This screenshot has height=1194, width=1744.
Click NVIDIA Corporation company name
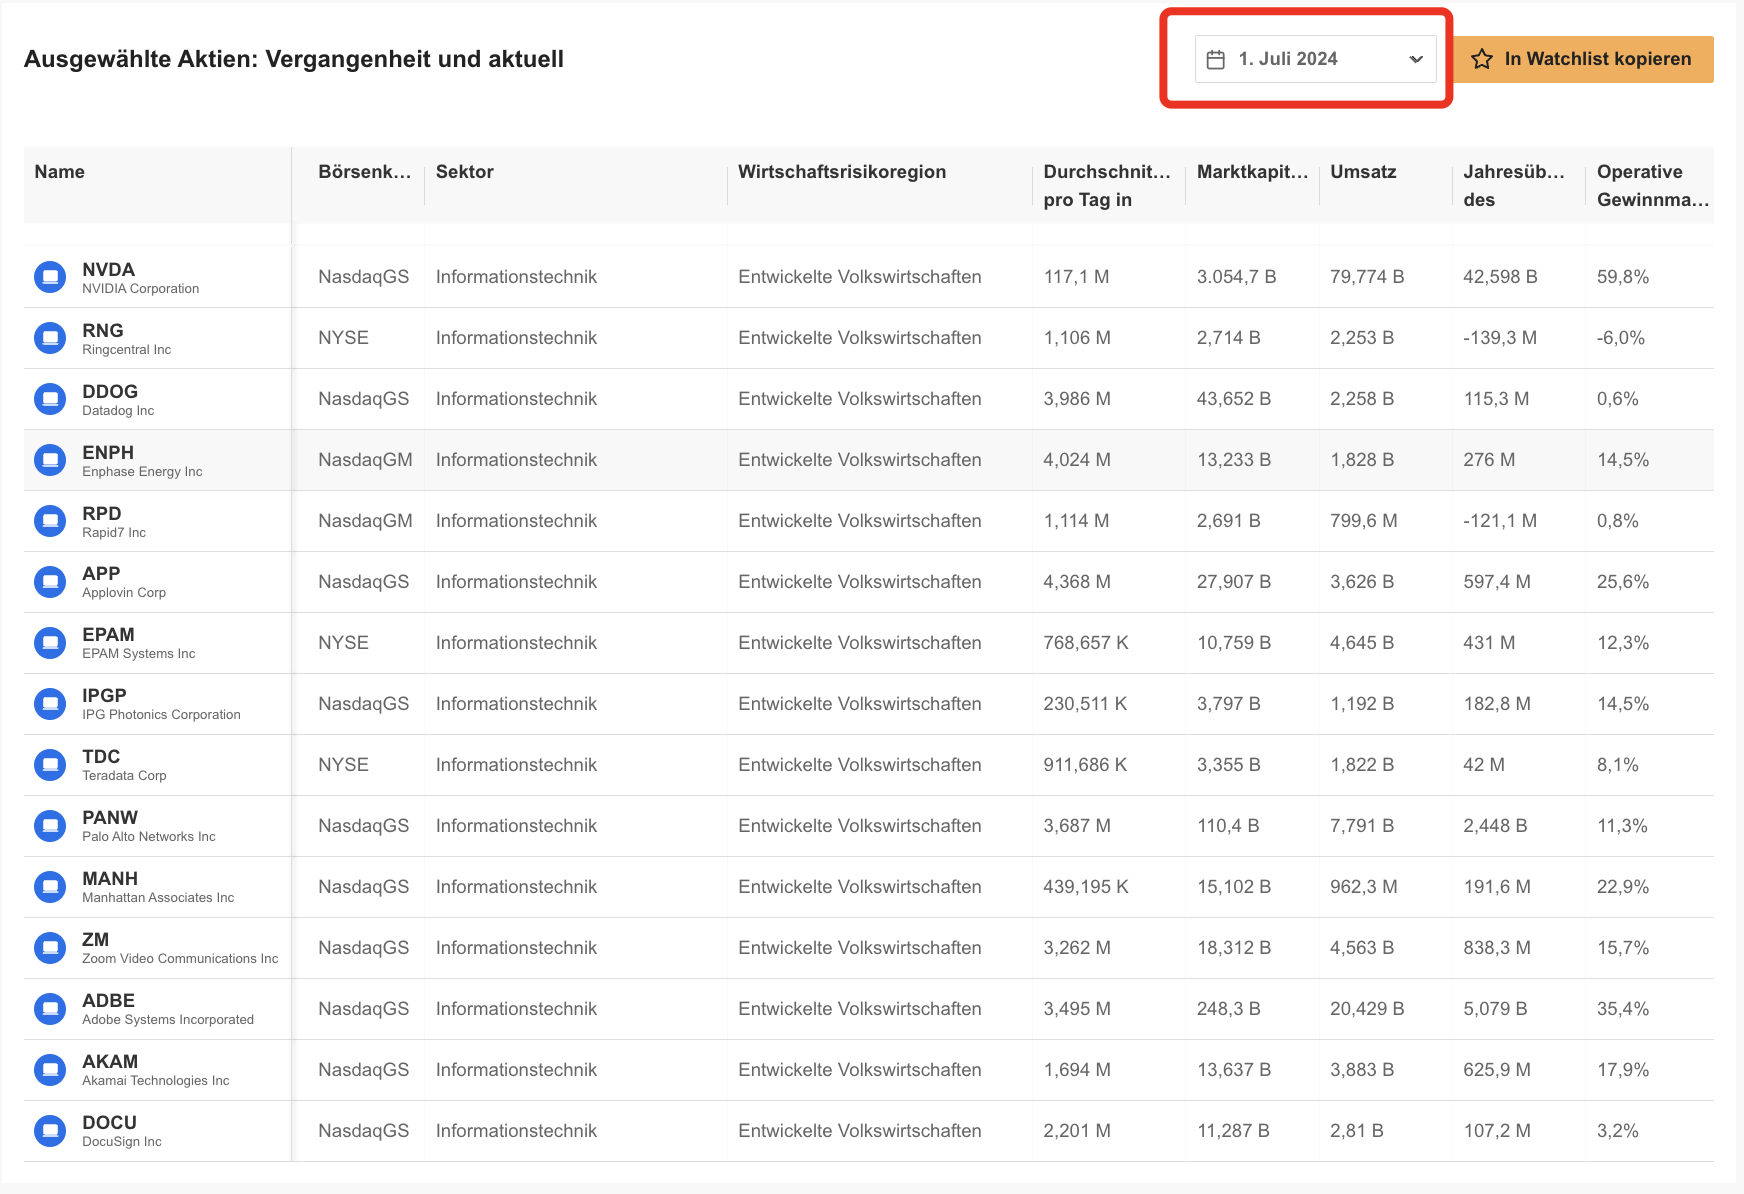click(141, 289)
